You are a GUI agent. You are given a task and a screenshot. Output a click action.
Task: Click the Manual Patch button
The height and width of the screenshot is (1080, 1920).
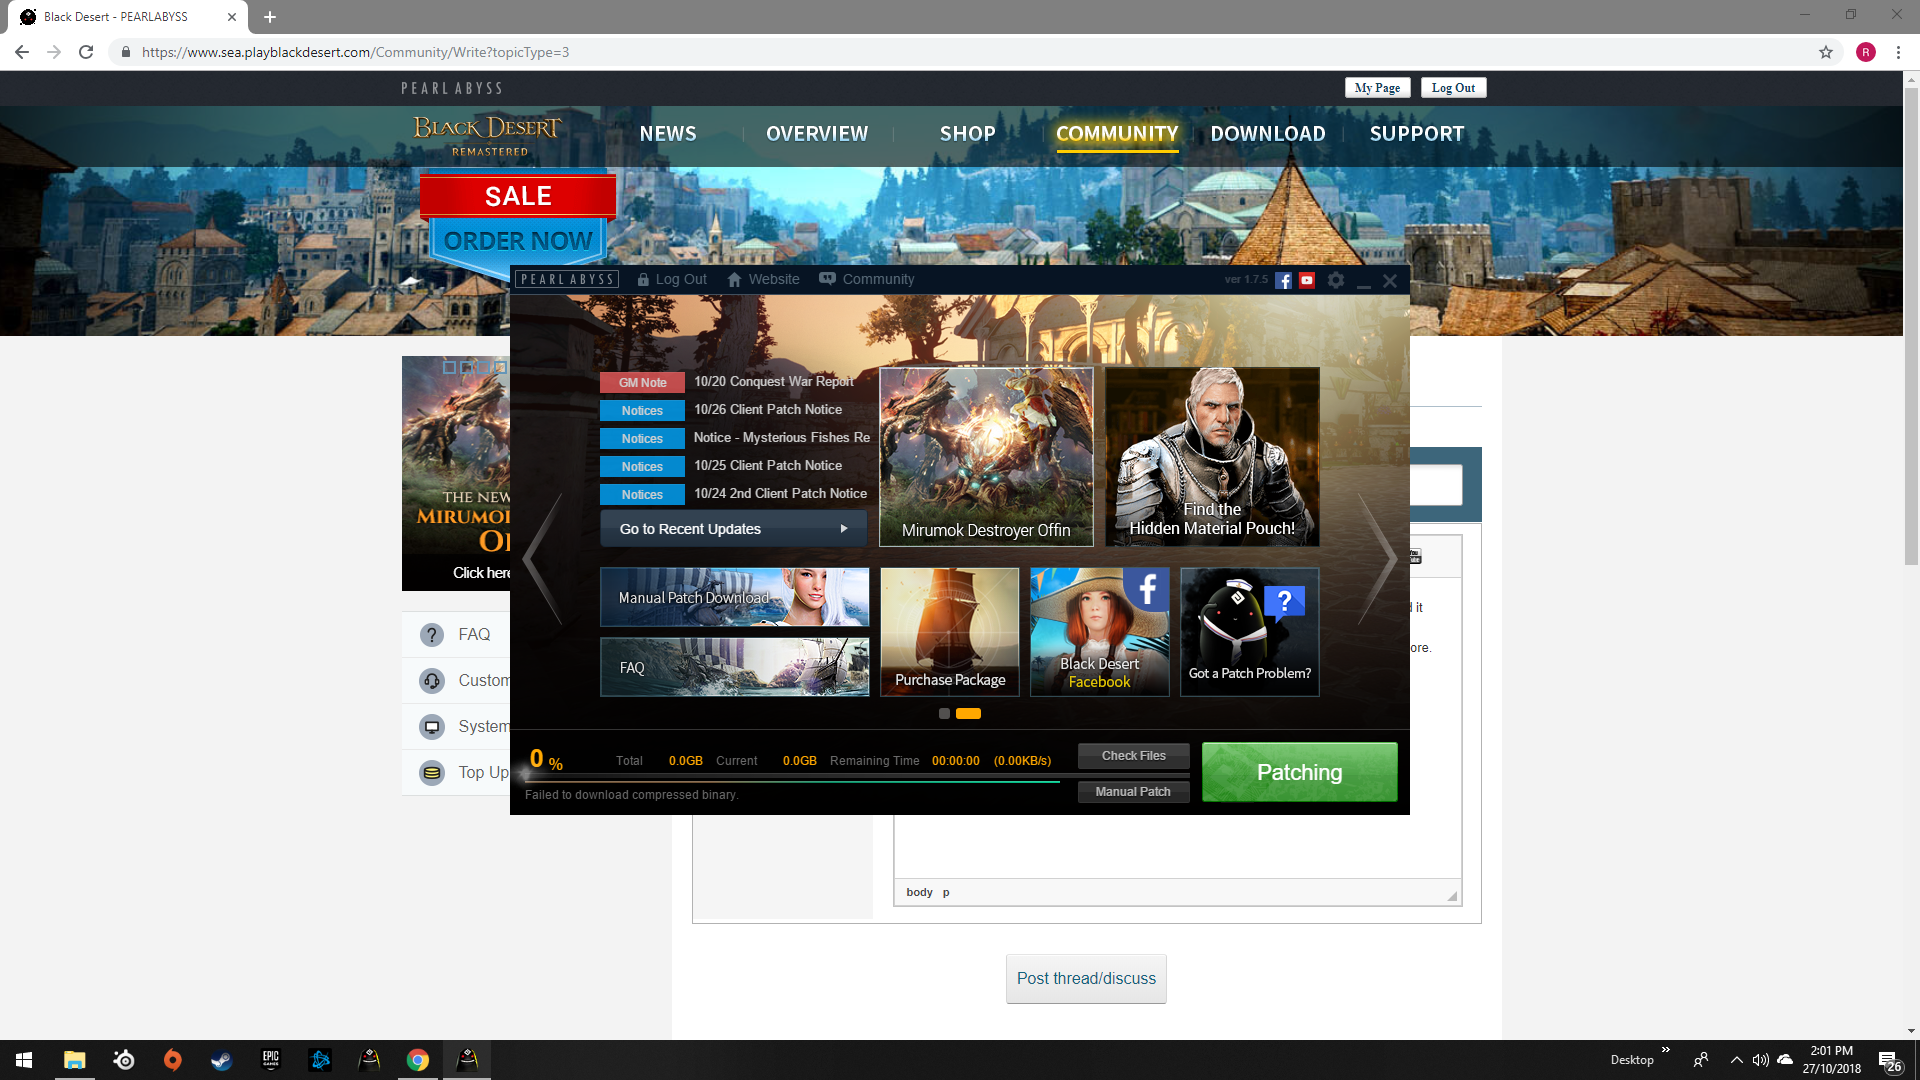click(1131, 790)
